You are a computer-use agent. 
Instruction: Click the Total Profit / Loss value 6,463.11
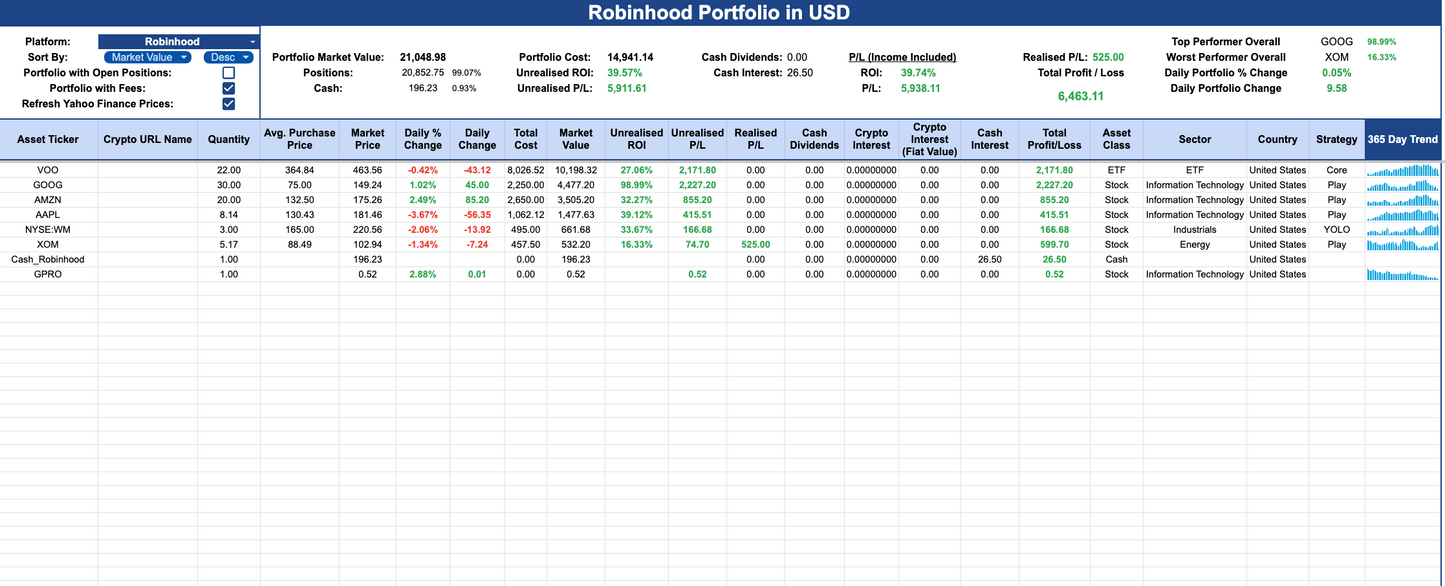coord(1081,96)
